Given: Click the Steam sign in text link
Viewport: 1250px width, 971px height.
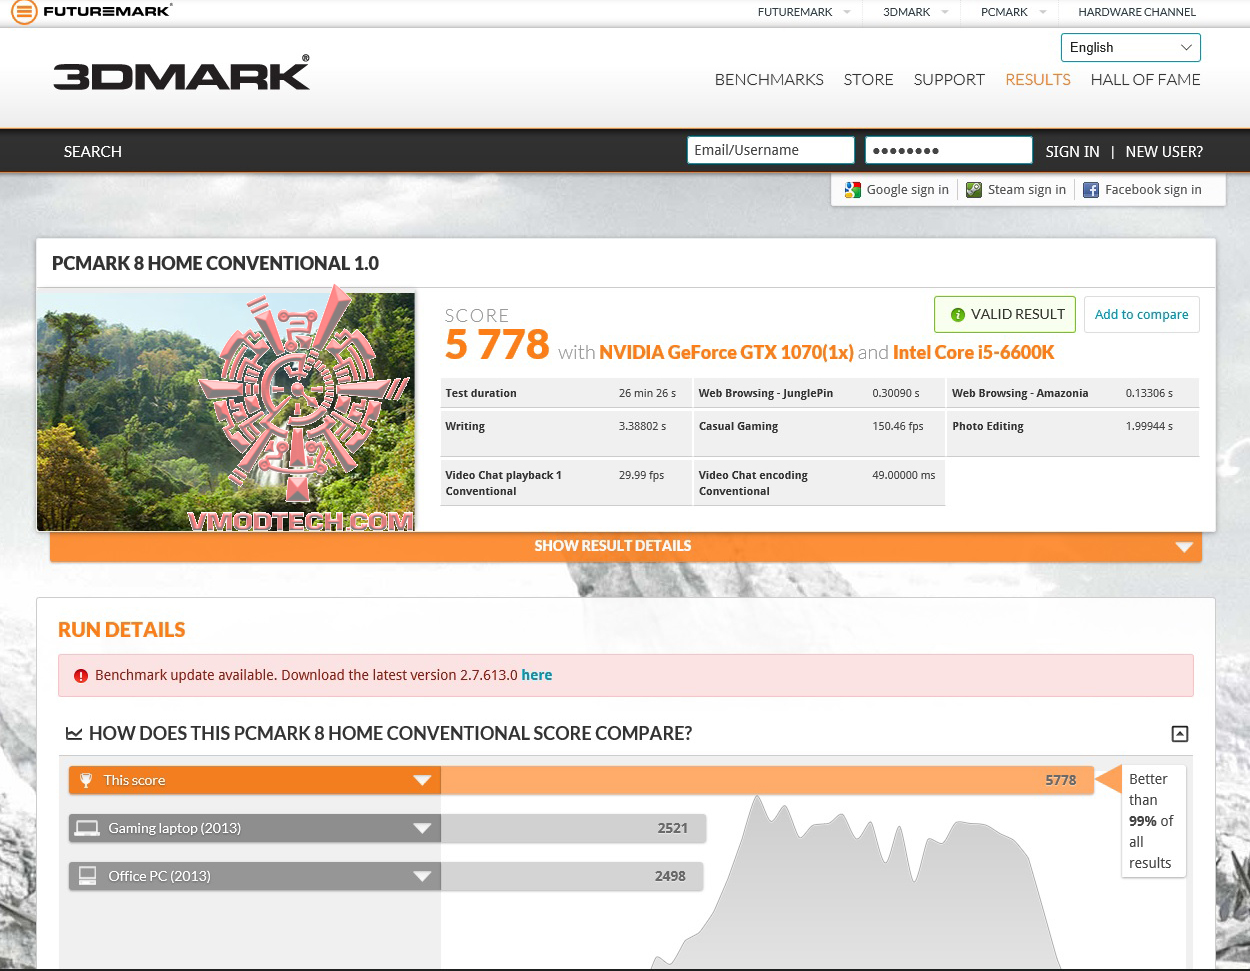Looking at the screenshot, I should tap(1027, 190).
